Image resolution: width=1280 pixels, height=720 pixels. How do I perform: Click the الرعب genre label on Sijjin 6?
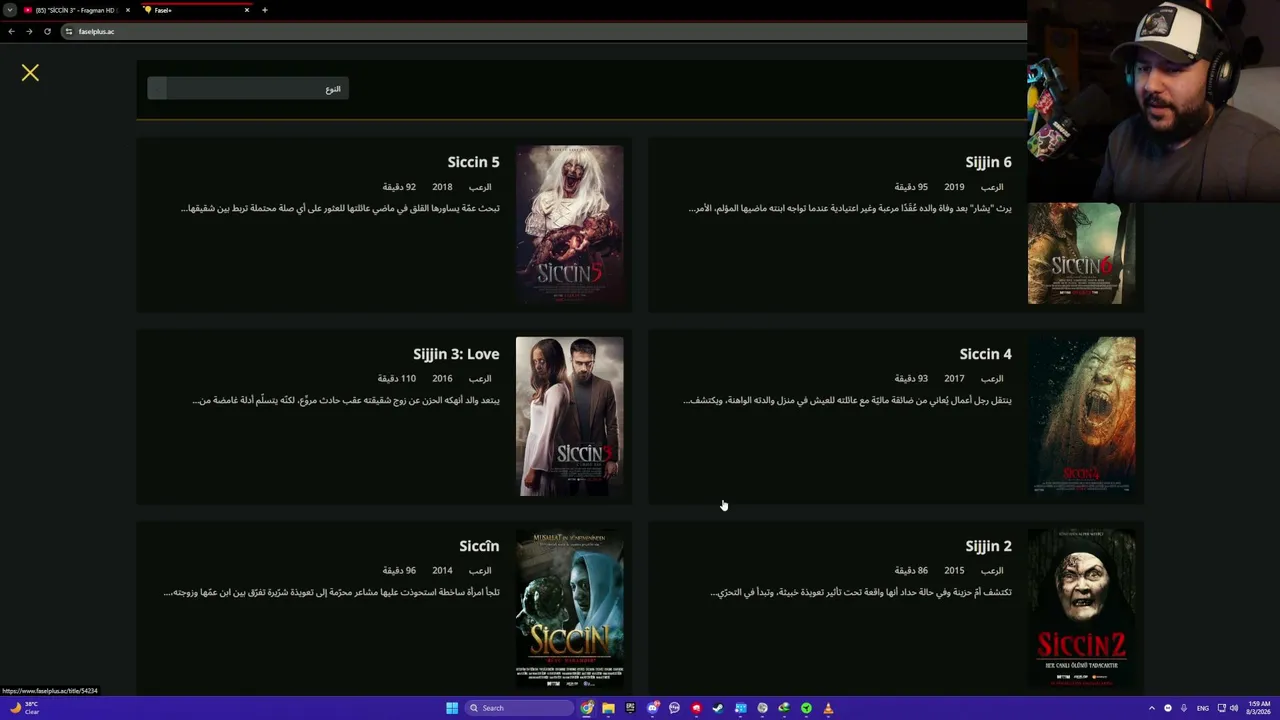[x=992, y=187]
